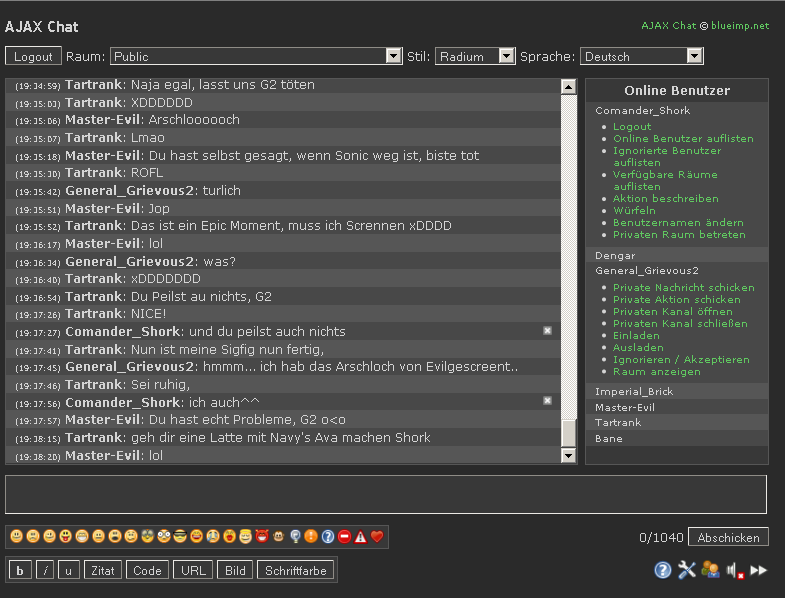Expand the Tartrank user entry in list
The image size is (785, 598).
618,422
